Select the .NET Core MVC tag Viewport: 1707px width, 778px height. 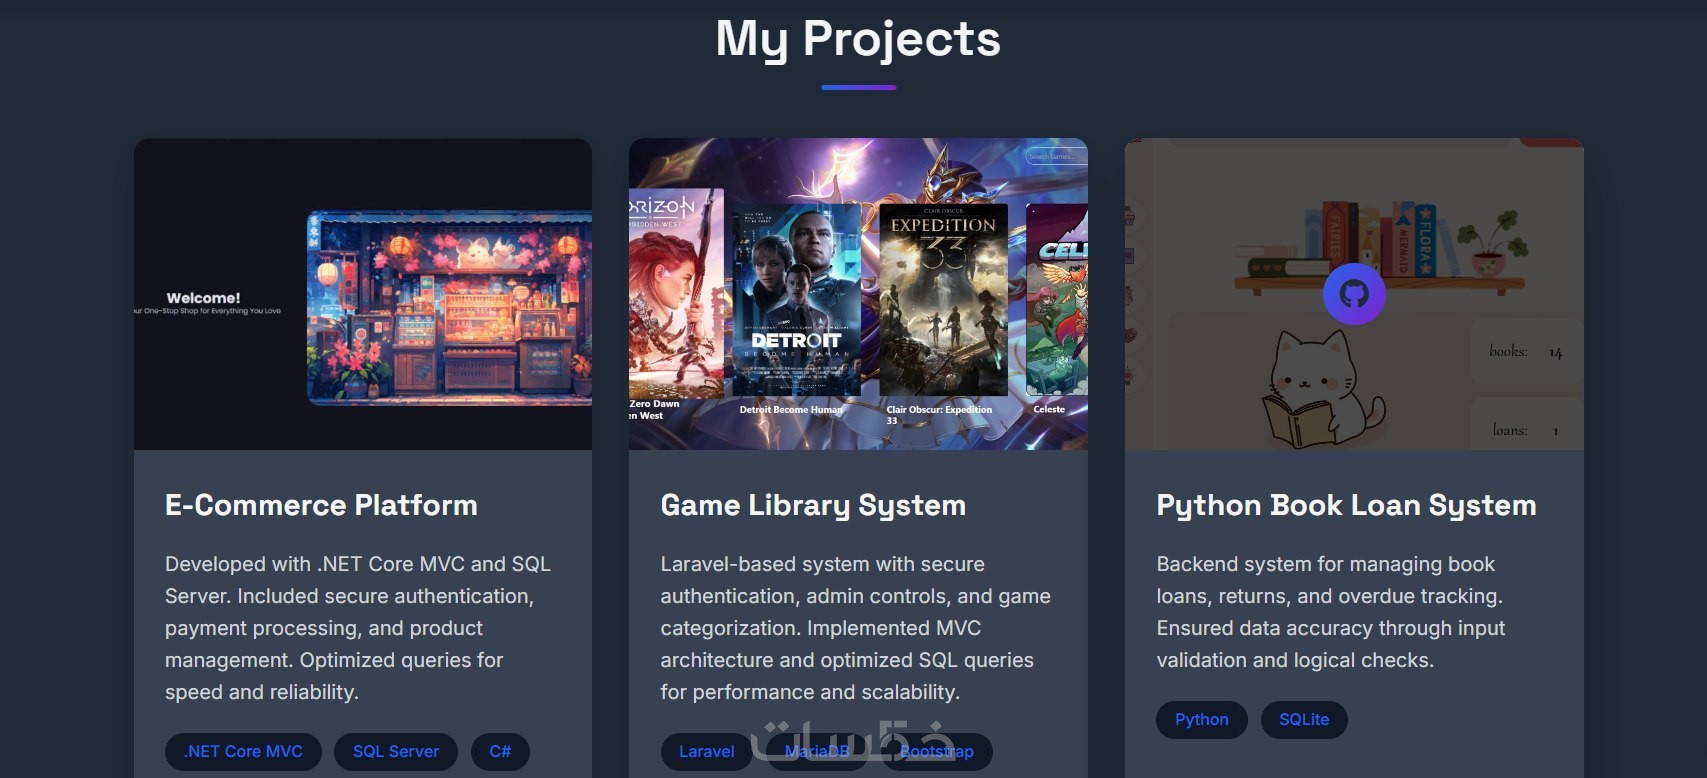coord(243,751)
